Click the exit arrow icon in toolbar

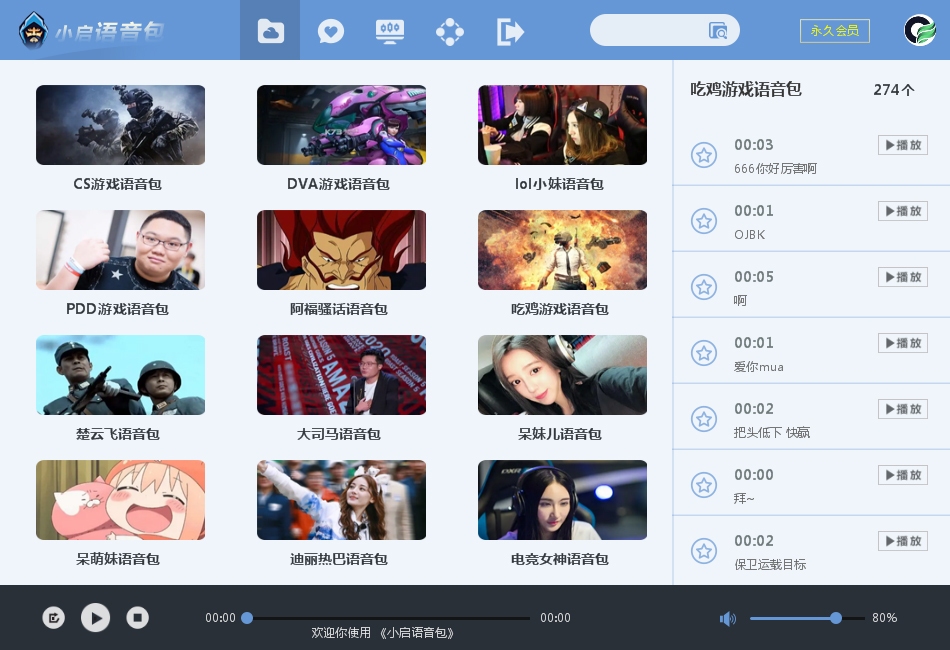(510, 30)
